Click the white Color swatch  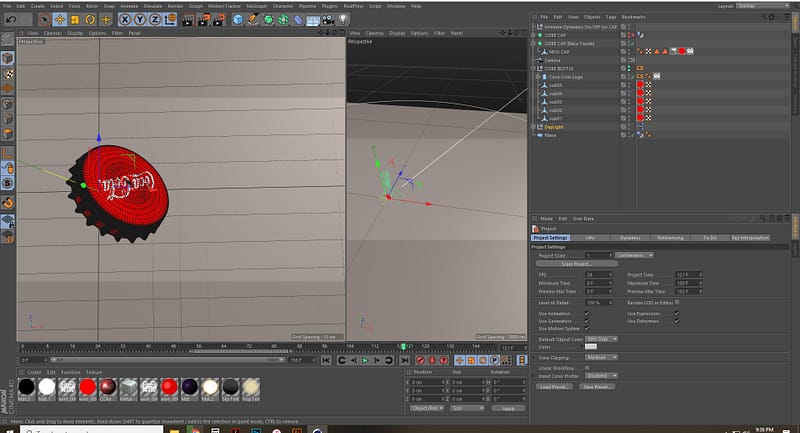591,347
